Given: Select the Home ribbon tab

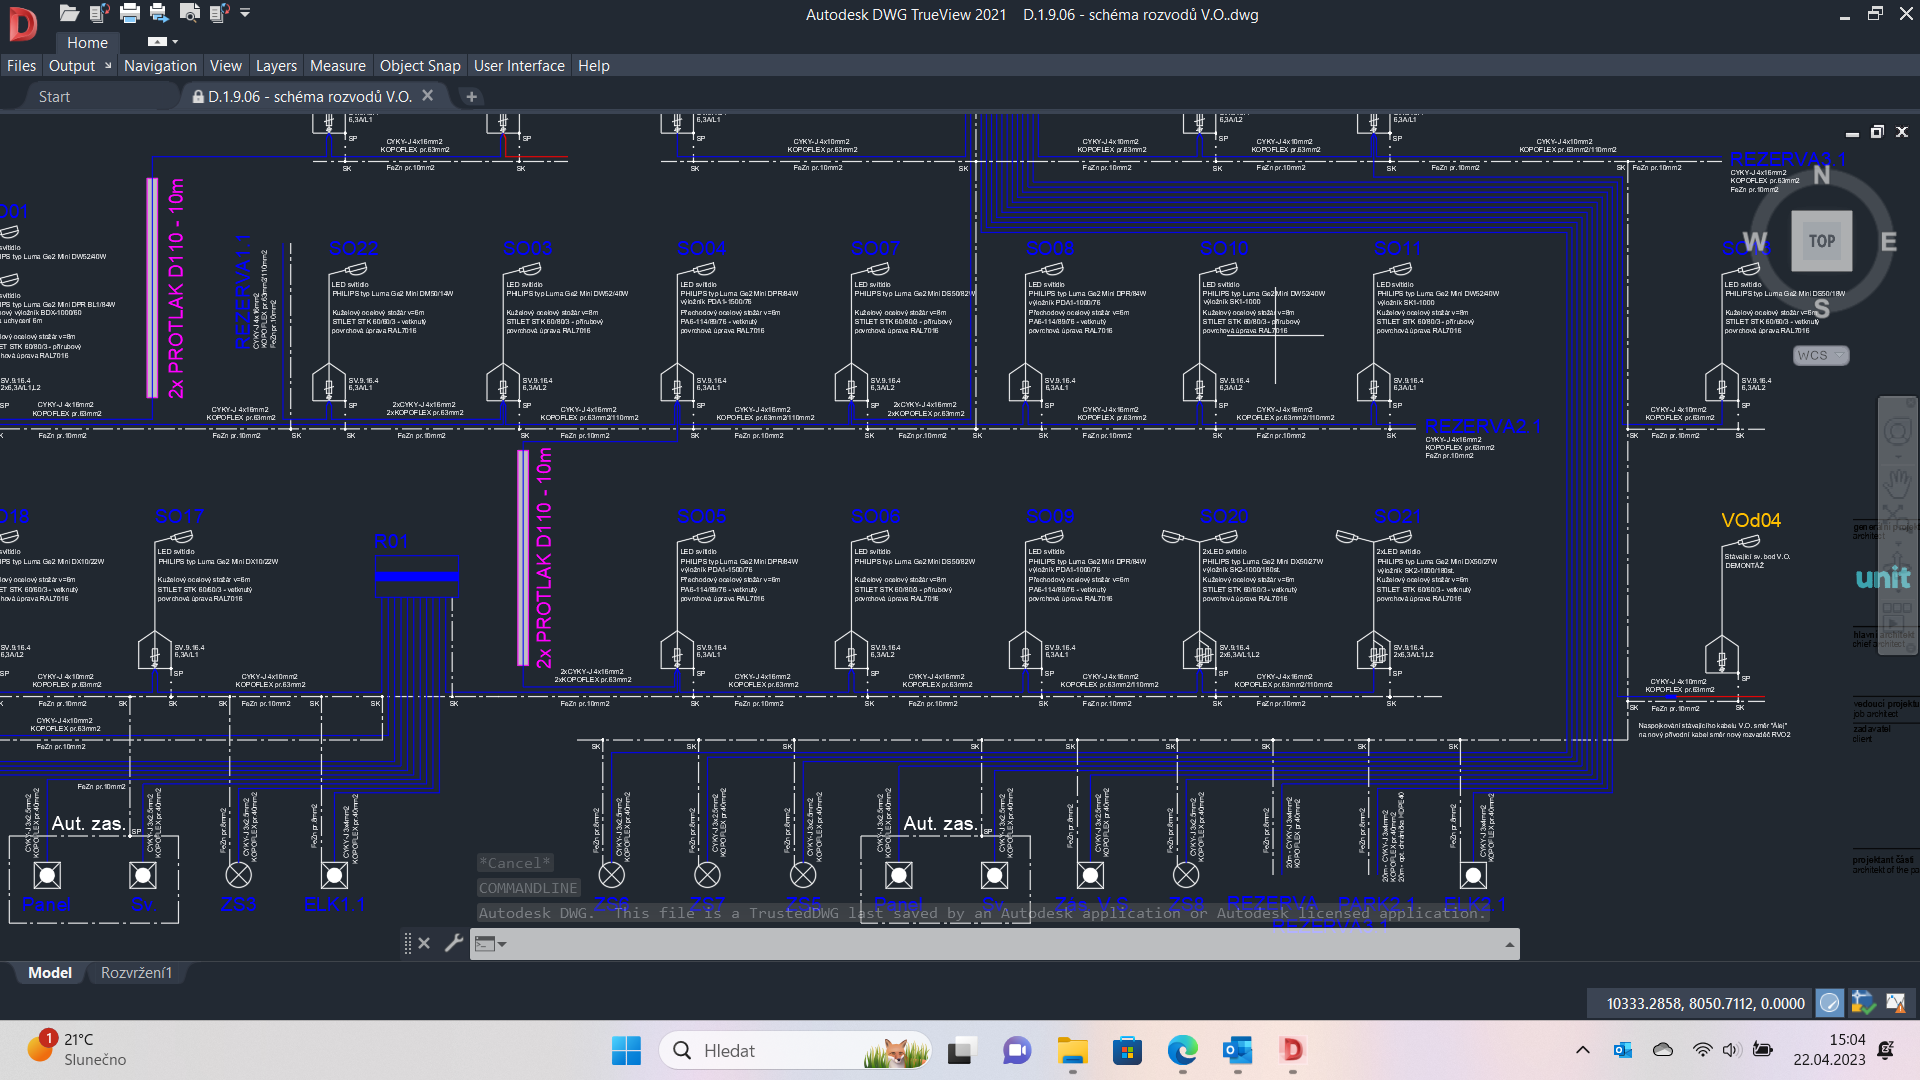Looking at the screenshot, I should tap(87, 42).
